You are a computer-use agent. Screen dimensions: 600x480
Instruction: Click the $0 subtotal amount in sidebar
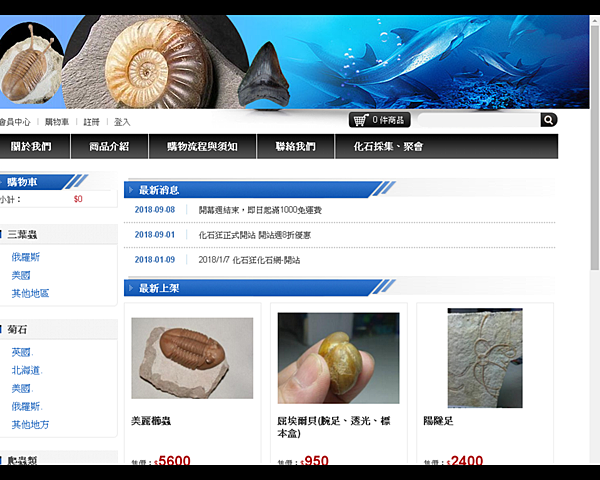click(x=78, y=199)
